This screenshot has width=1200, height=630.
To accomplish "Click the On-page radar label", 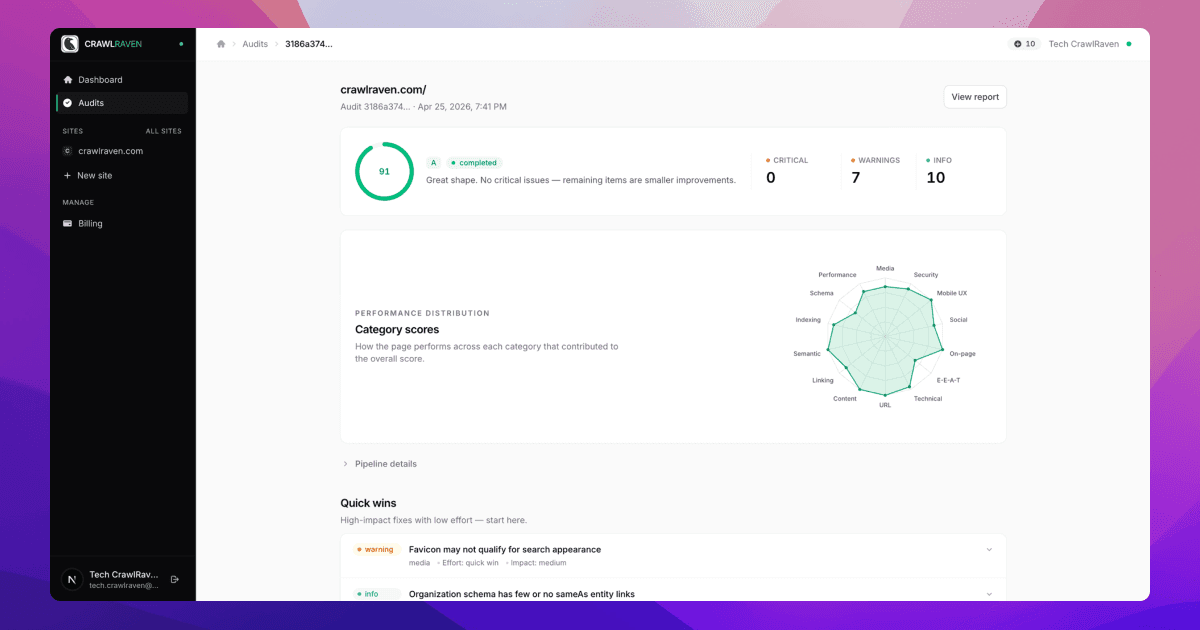I will 963,354.
